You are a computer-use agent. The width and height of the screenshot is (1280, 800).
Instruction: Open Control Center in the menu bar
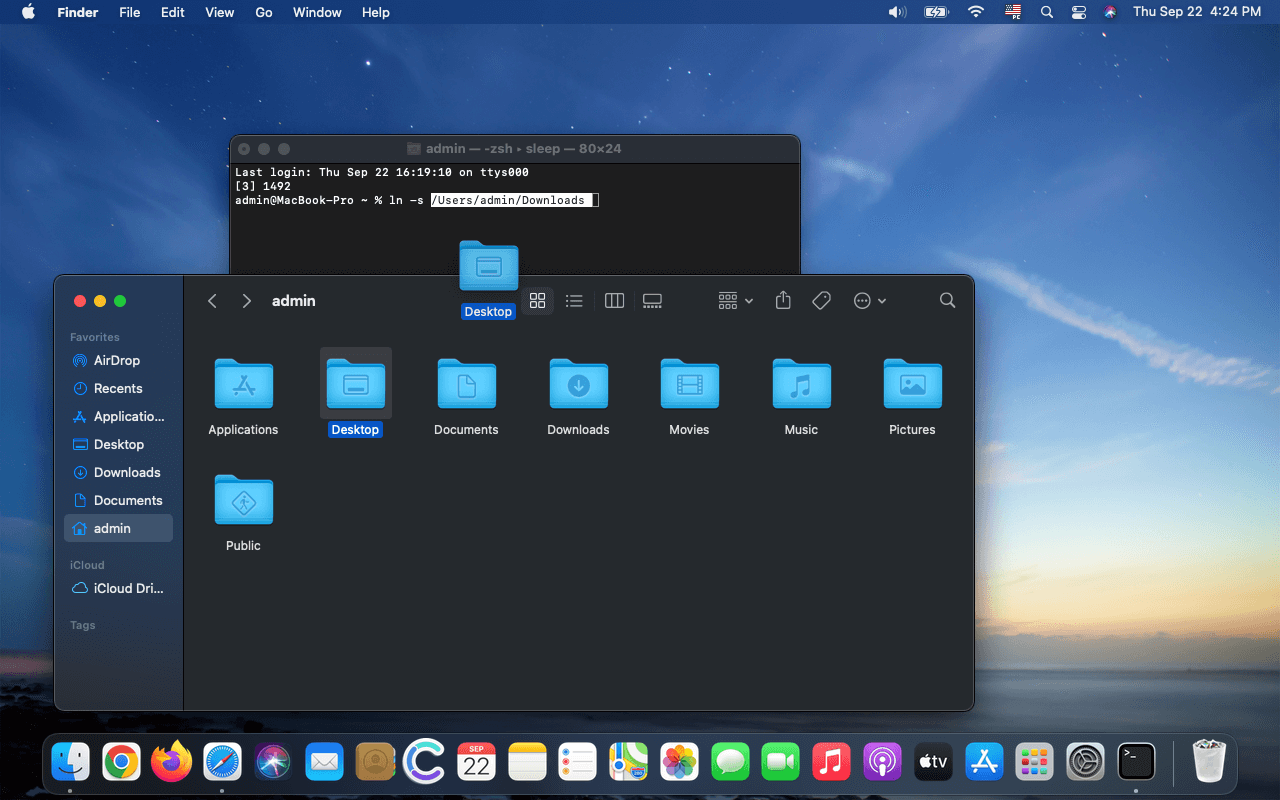pyautogui.click(x=1078, y=12)
